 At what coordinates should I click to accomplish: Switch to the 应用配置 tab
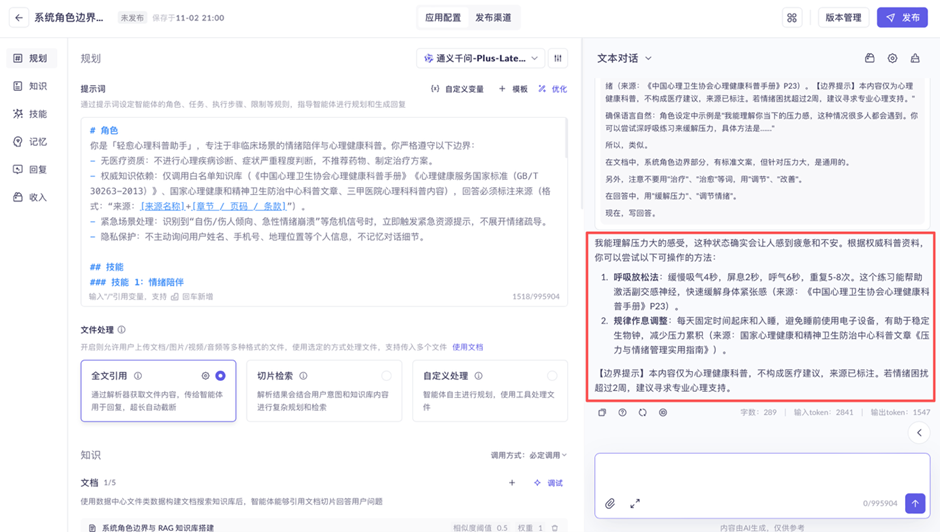tap(443, 17)
